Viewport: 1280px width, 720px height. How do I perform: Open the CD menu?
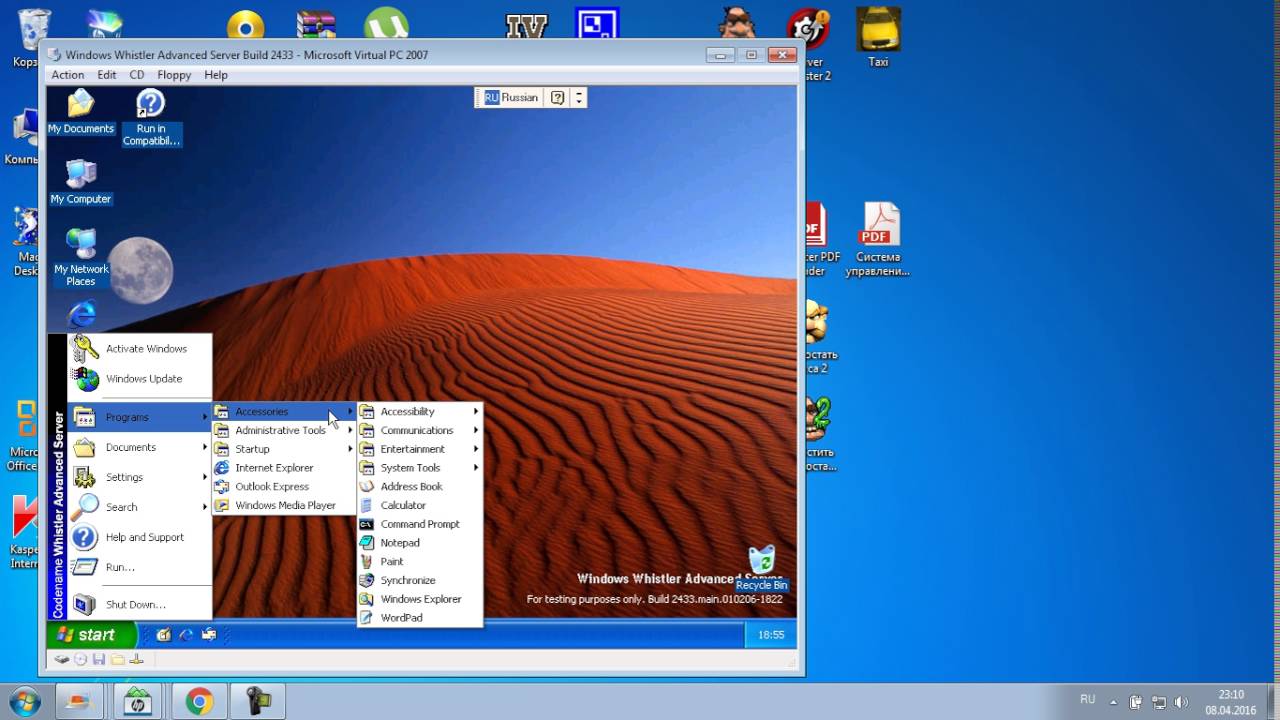[137, 75]
